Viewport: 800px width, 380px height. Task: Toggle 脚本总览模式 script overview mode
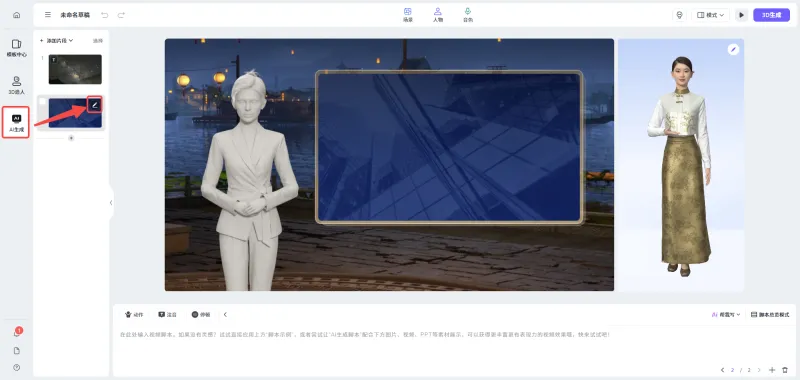(770, 315)
